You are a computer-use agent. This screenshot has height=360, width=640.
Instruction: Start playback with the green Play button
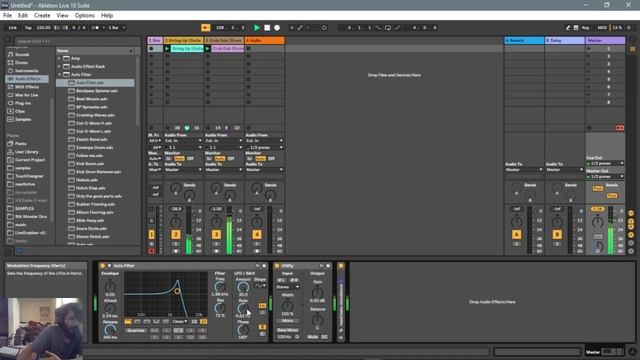257,28
